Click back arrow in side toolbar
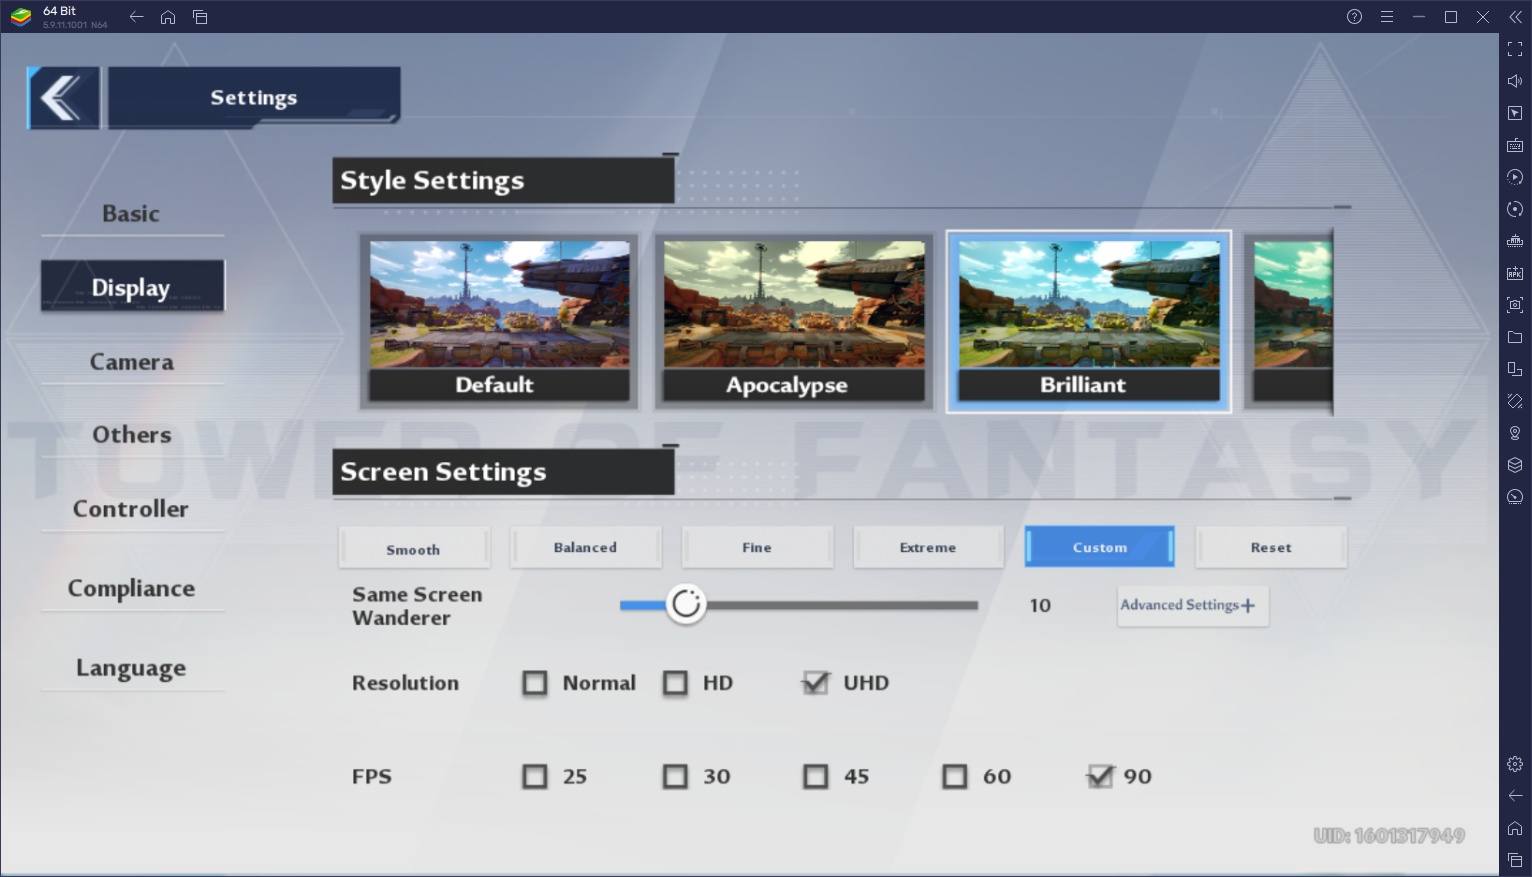This screenshot has height=877, width=1532. click(1515, 796)
